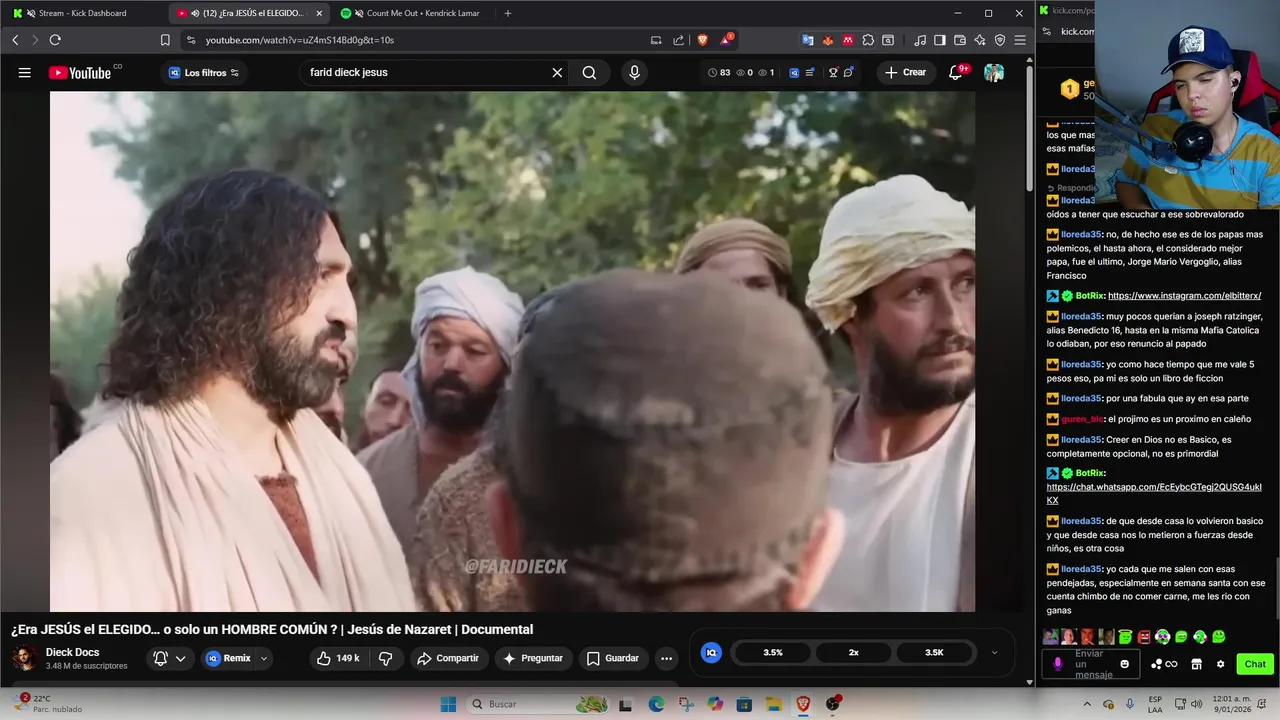1280x720 pixels.
Task: Click the address bar URL
Action: [x=300, y=40]
